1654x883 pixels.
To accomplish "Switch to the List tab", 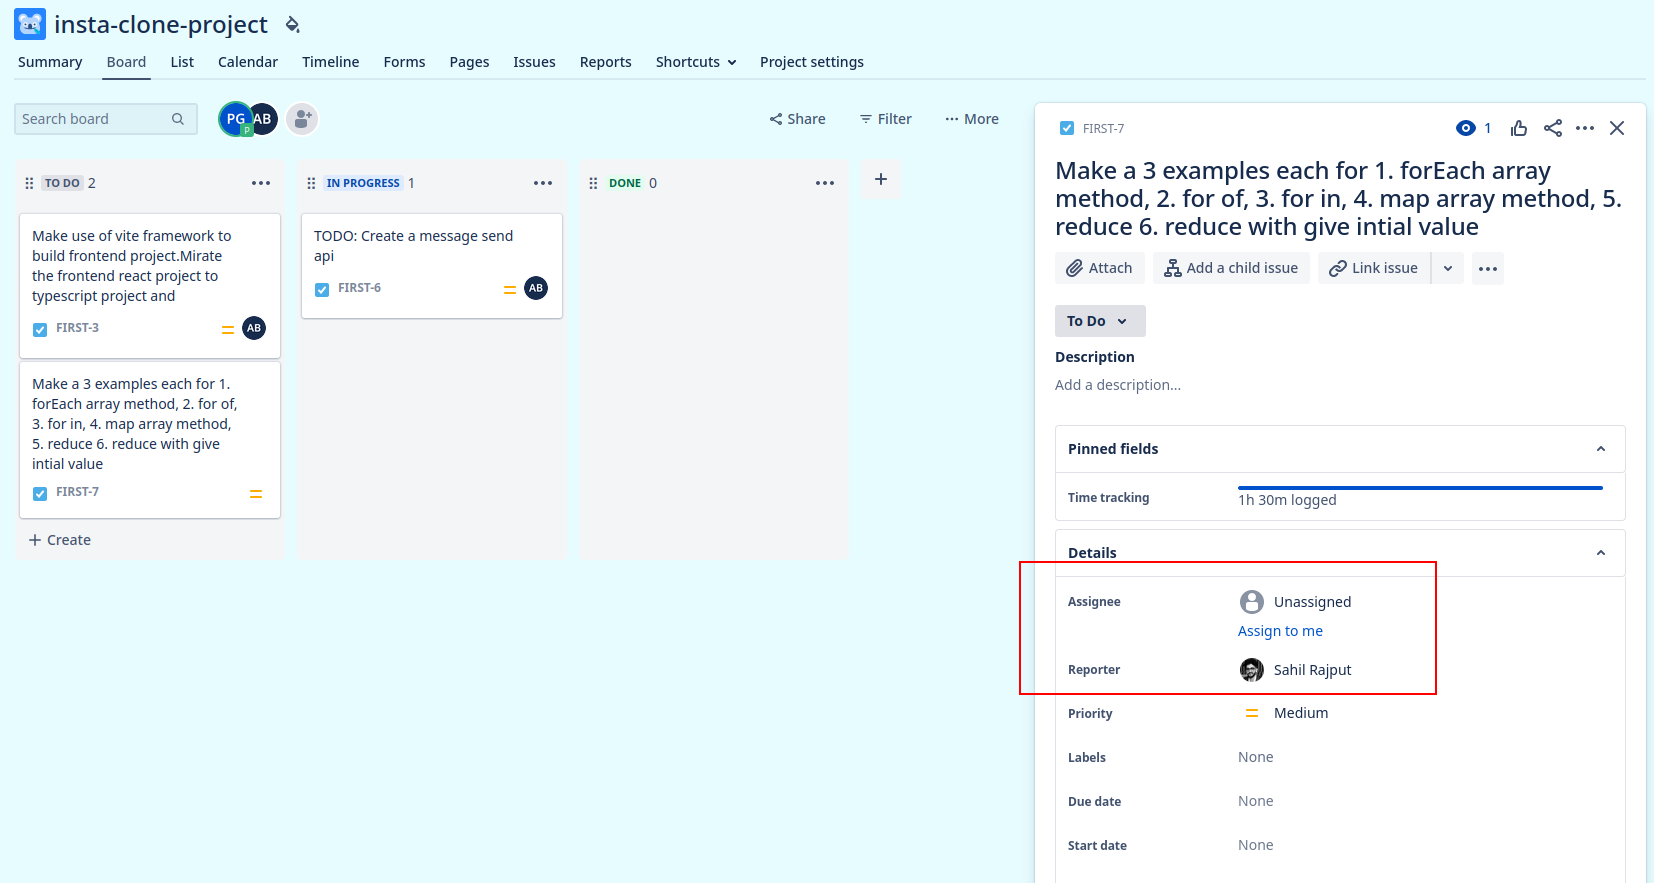I will click(x=182, y=62).
